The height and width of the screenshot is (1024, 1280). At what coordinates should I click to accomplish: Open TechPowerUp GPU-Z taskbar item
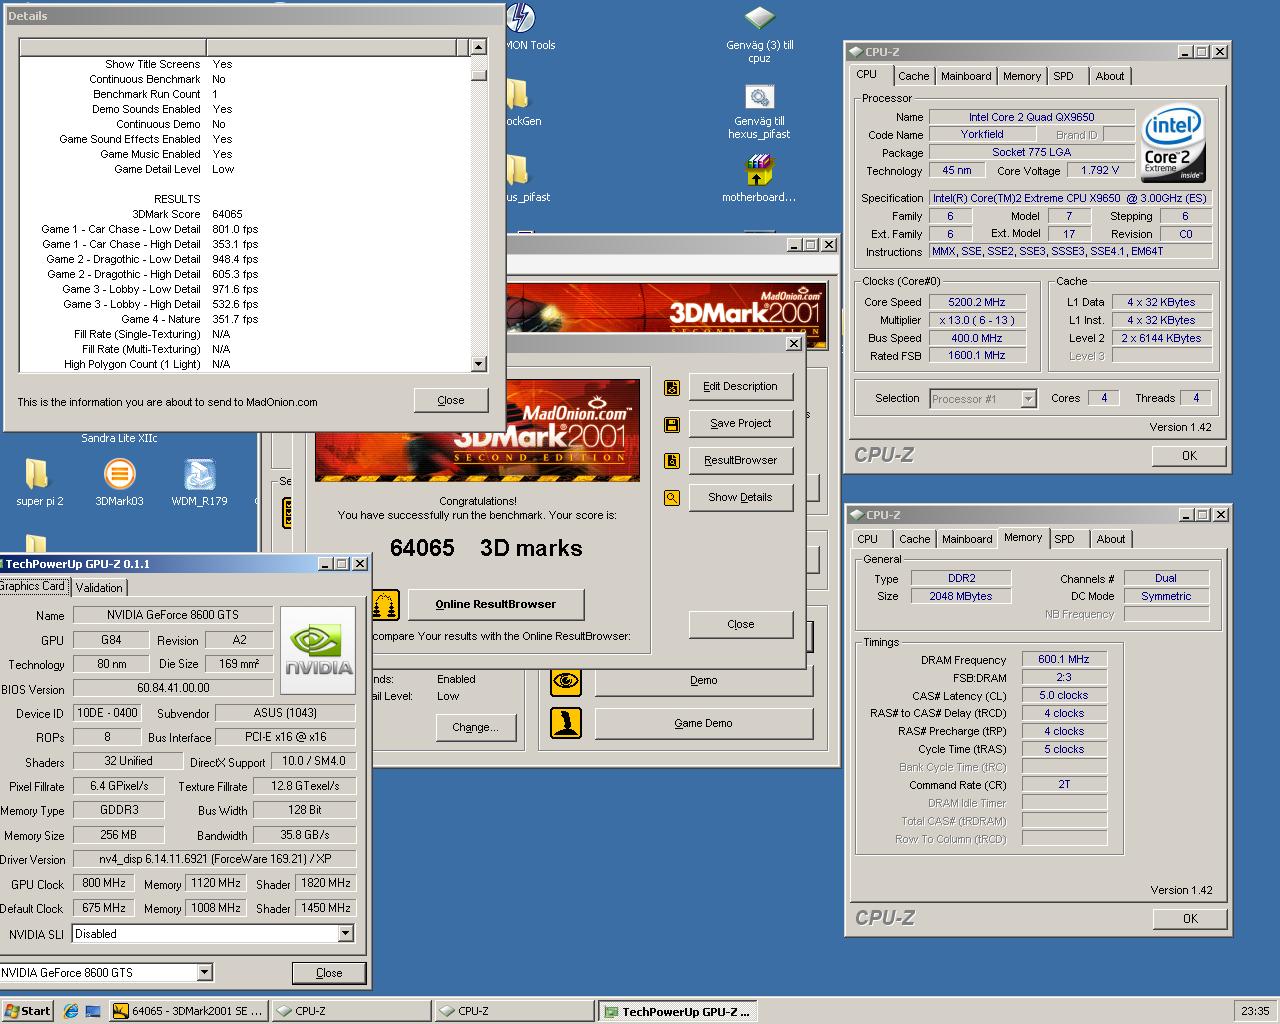tap(677, 1011)
